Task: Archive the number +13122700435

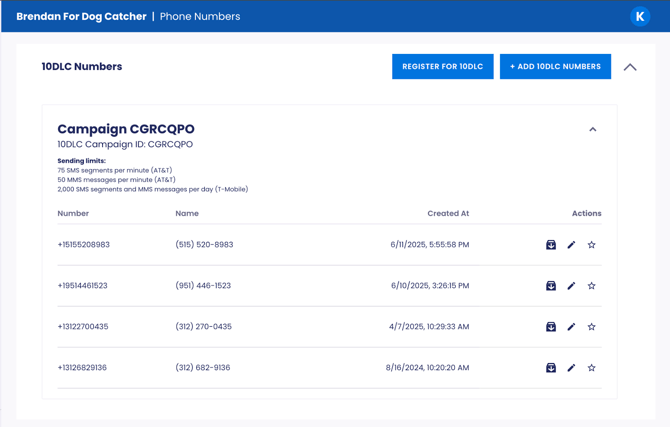Action: [x=551, y=327]
